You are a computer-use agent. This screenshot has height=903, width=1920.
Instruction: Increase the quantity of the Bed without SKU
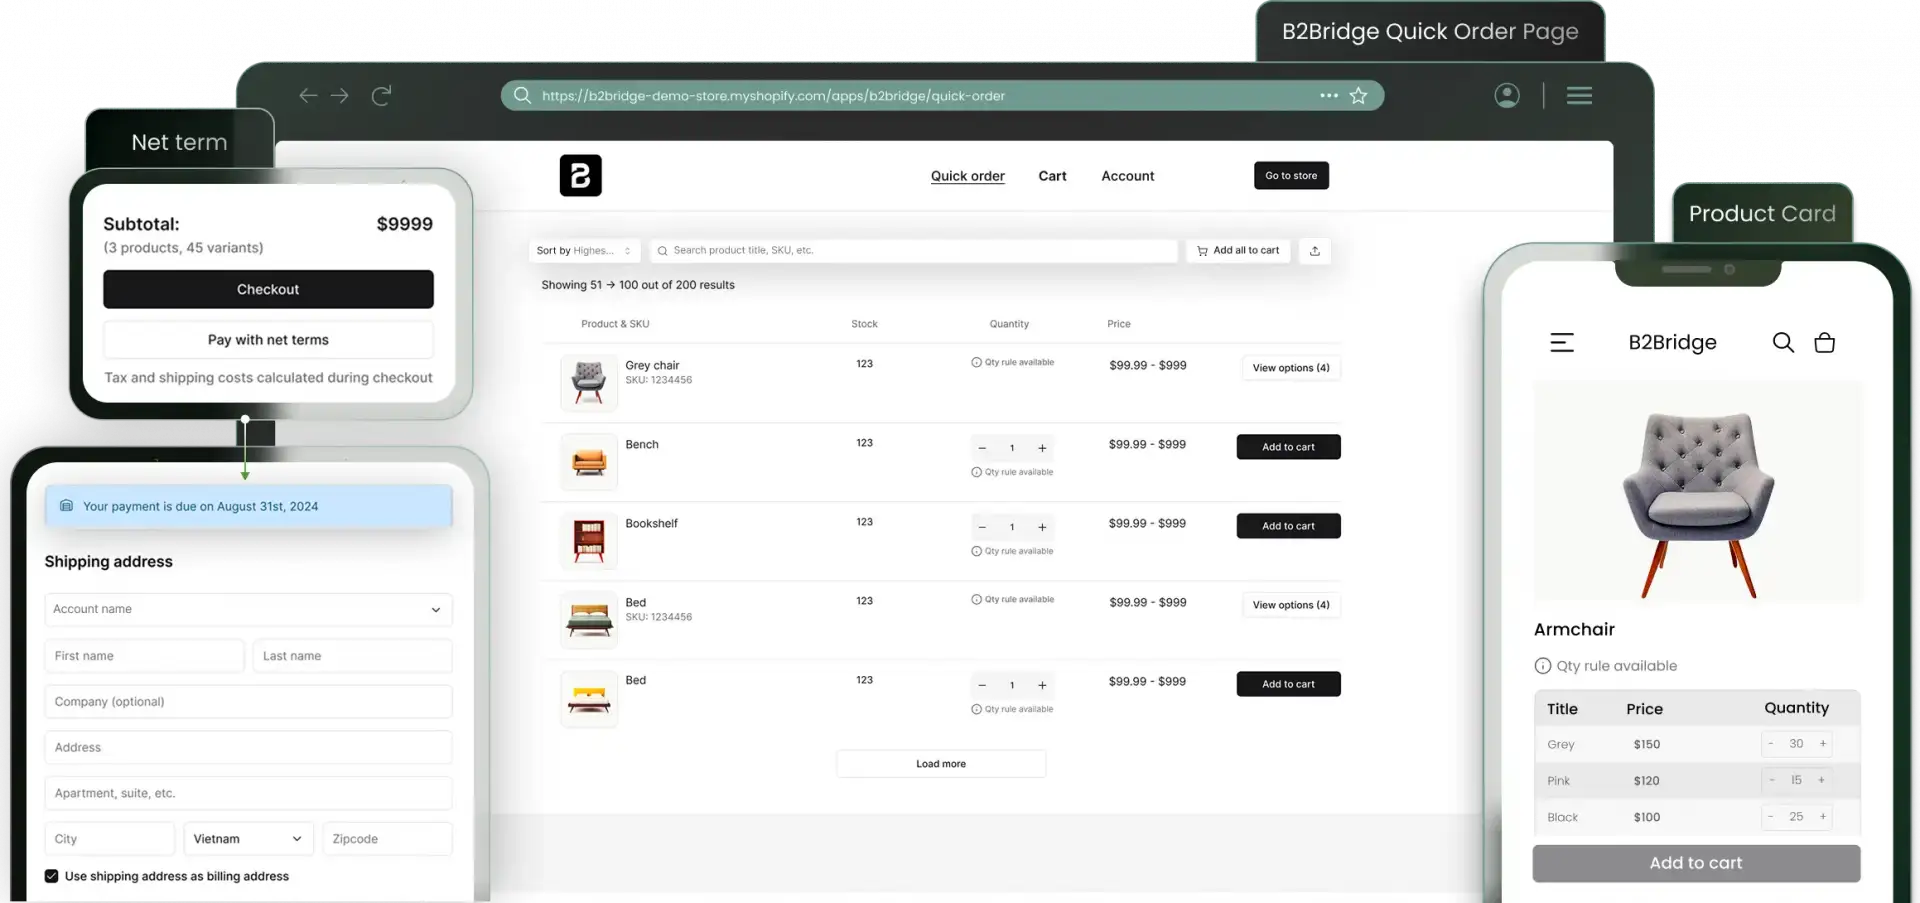tap(1042, 685)
